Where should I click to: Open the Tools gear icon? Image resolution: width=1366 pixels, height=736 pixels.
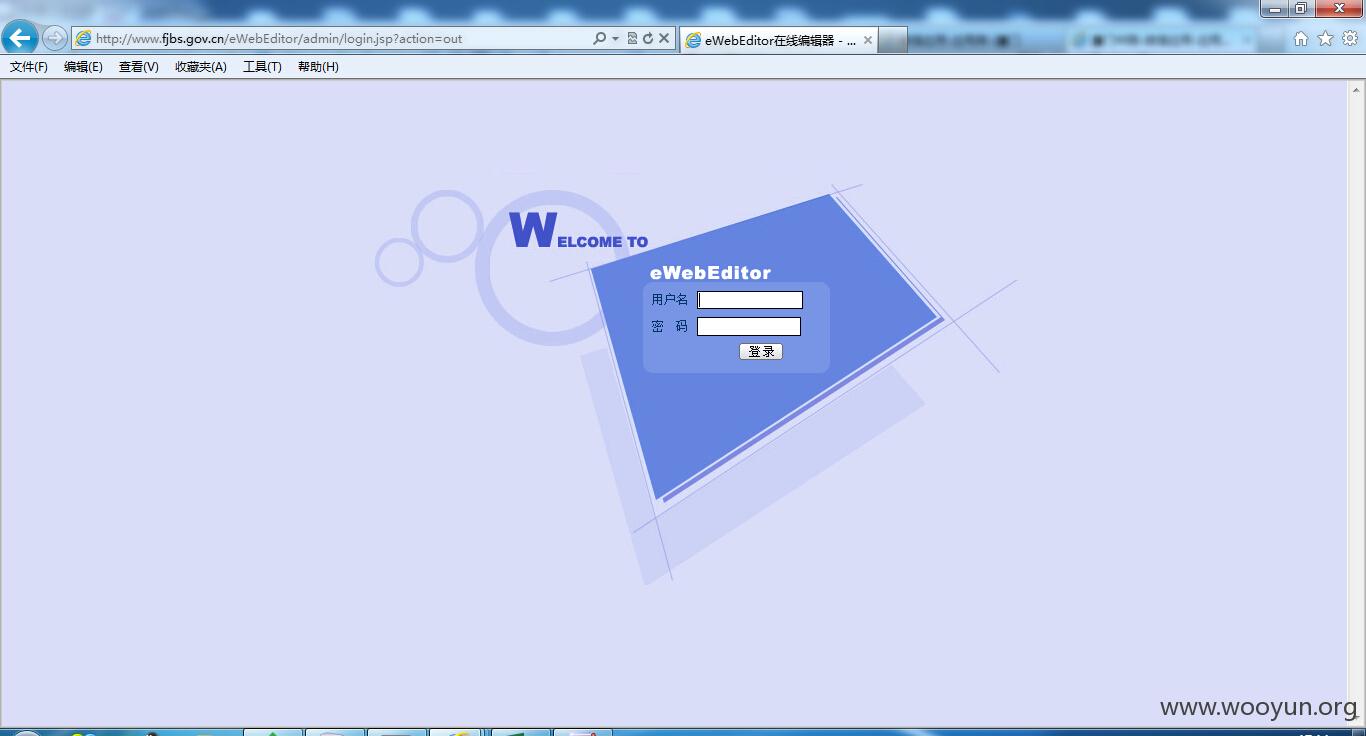[x=1350, y=38]
